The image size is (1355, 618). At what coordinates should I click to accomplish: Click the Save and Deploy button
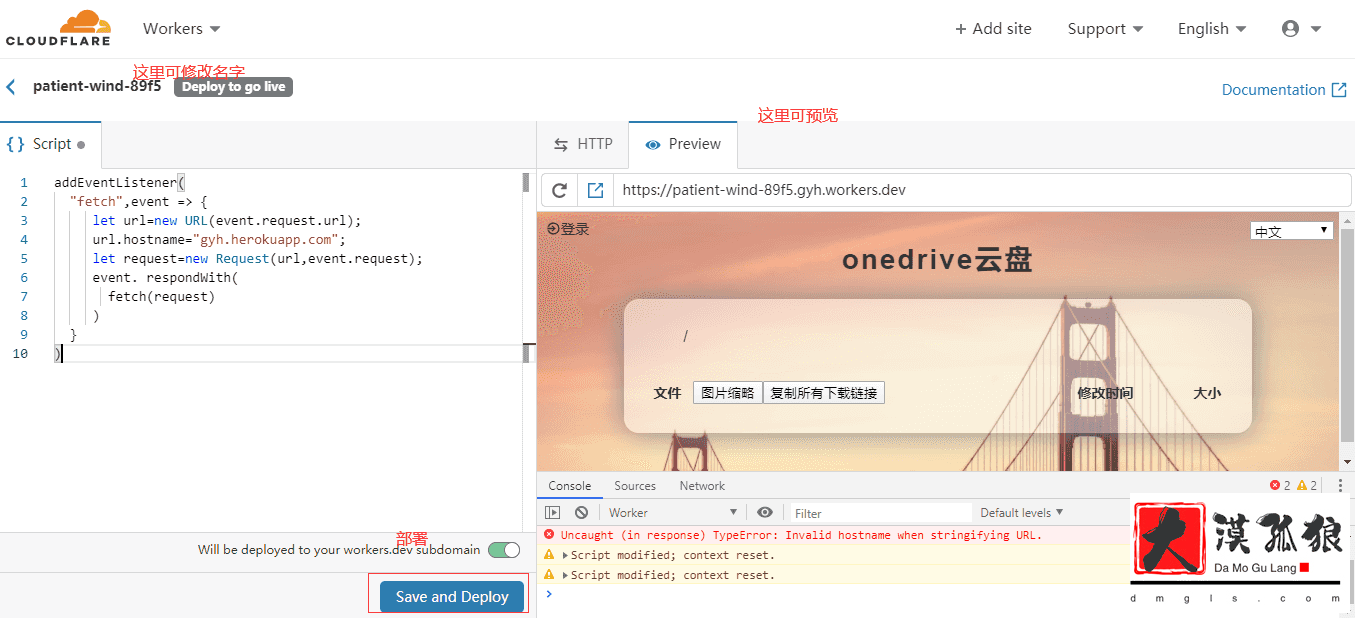coord(450,596)
